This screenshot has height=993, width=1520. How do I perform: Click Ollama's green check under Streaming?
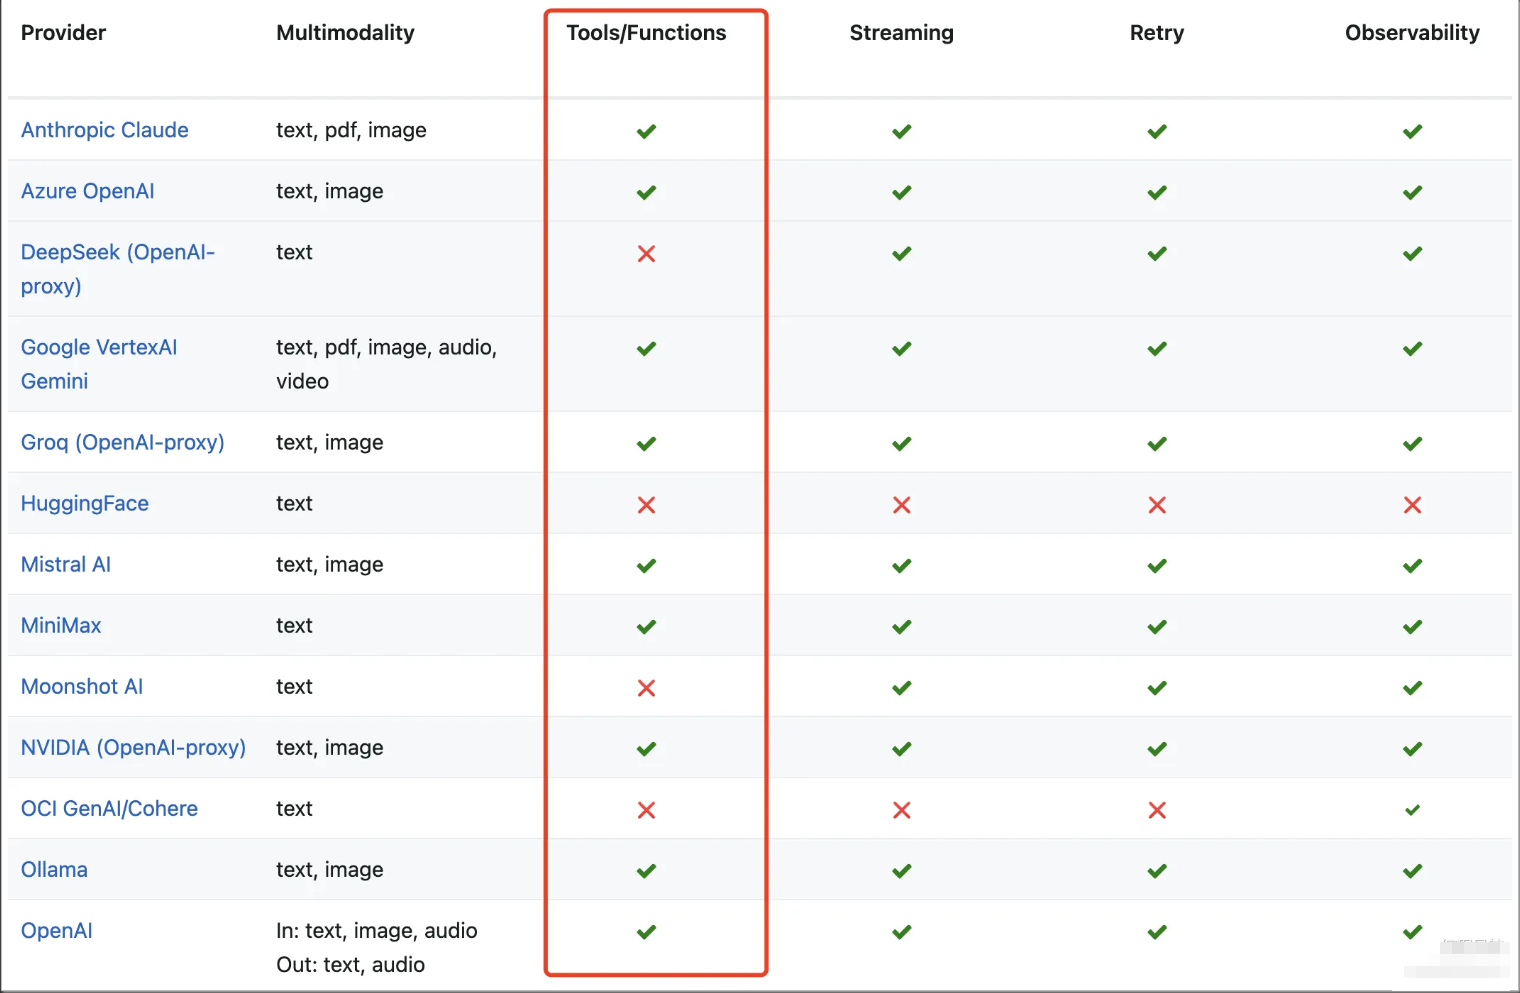point(901,871)
